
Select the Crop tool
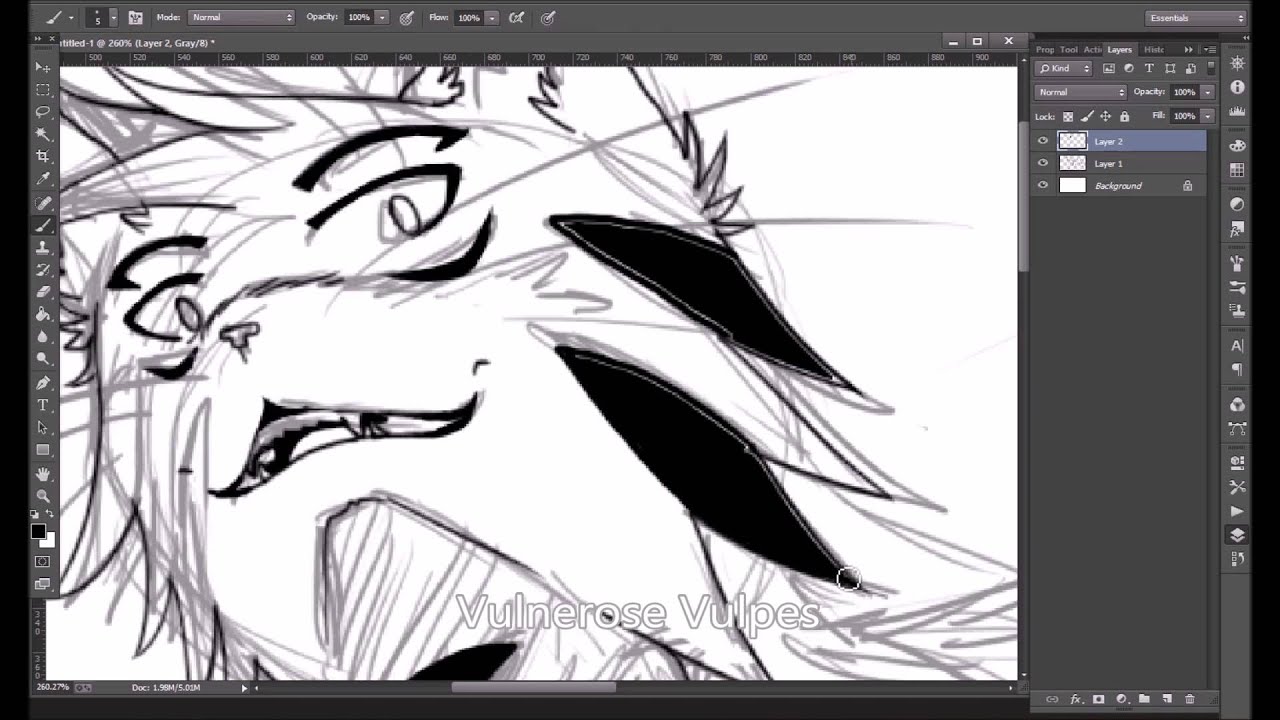[x=43, y=157]
